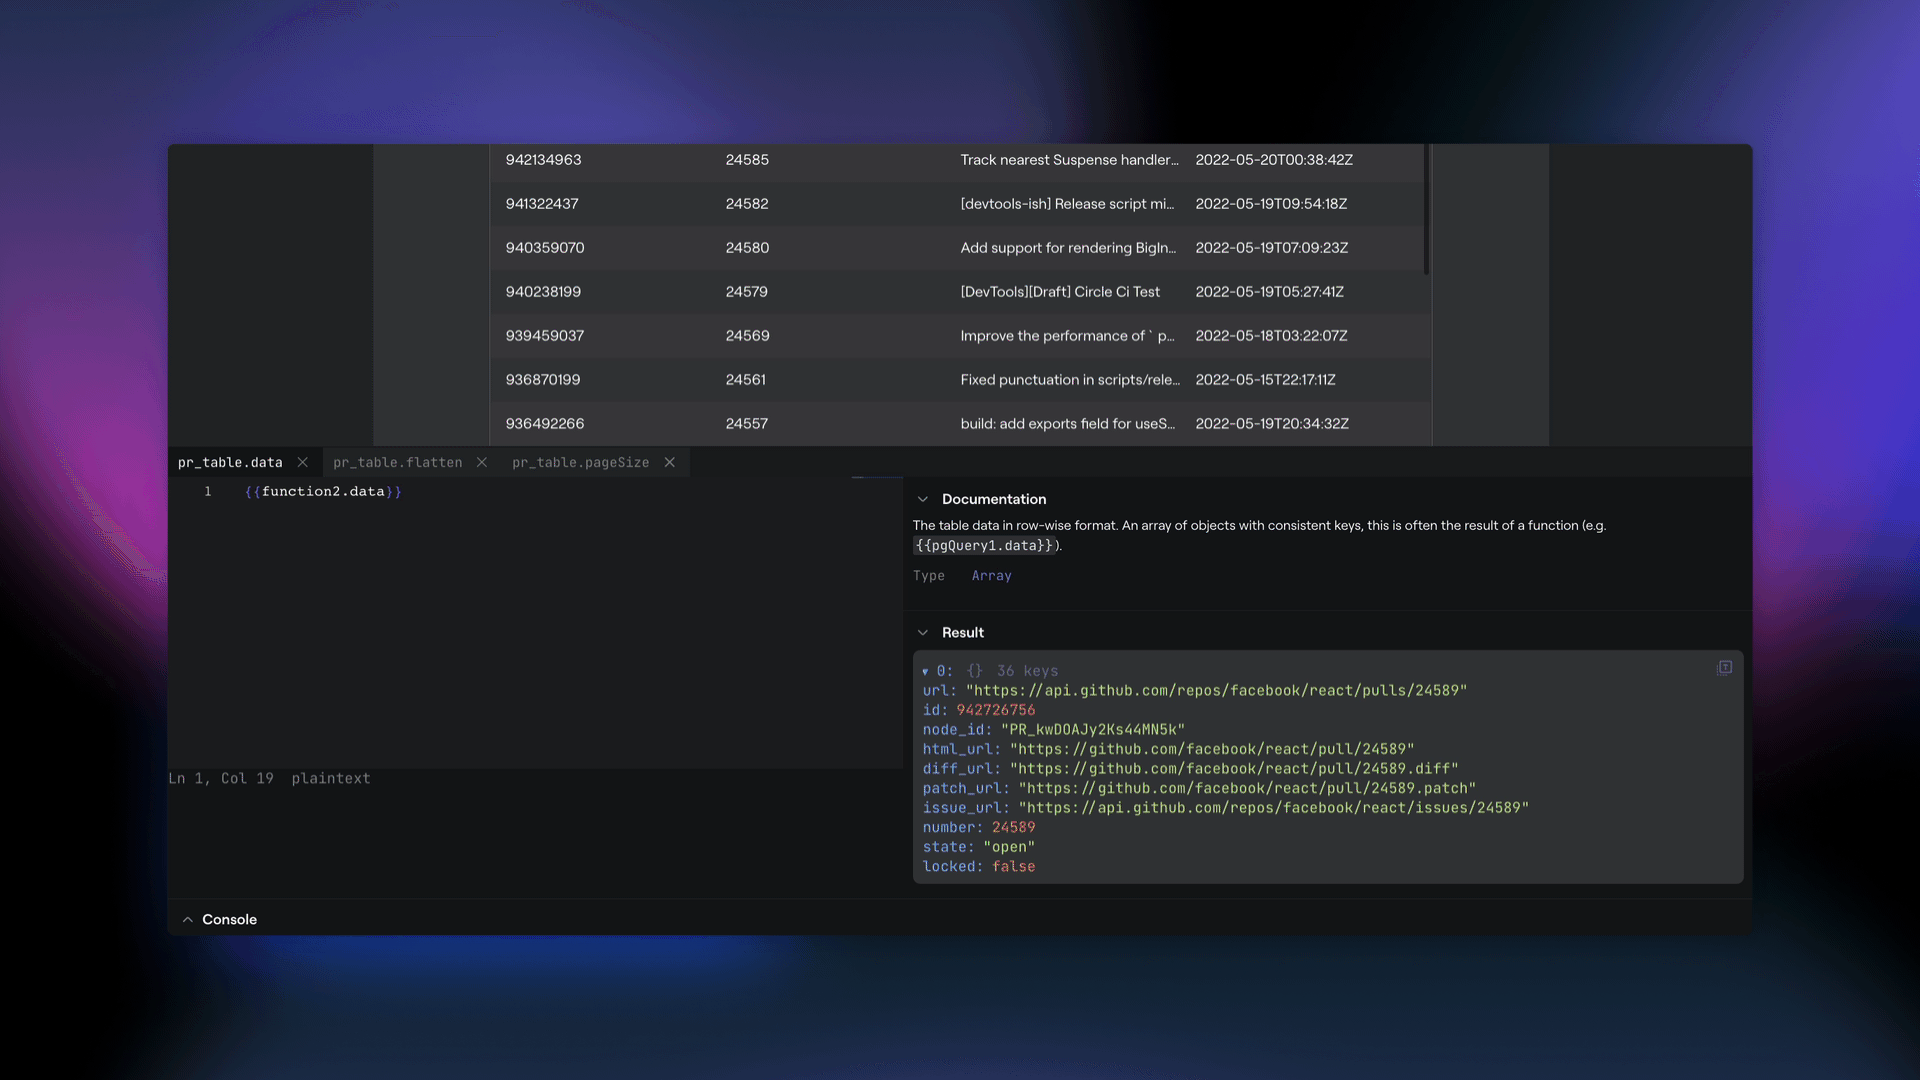This screenshot has width=1920, height=1080.
Task: Collapse the Result section
Action: click(x=923, y=632)
